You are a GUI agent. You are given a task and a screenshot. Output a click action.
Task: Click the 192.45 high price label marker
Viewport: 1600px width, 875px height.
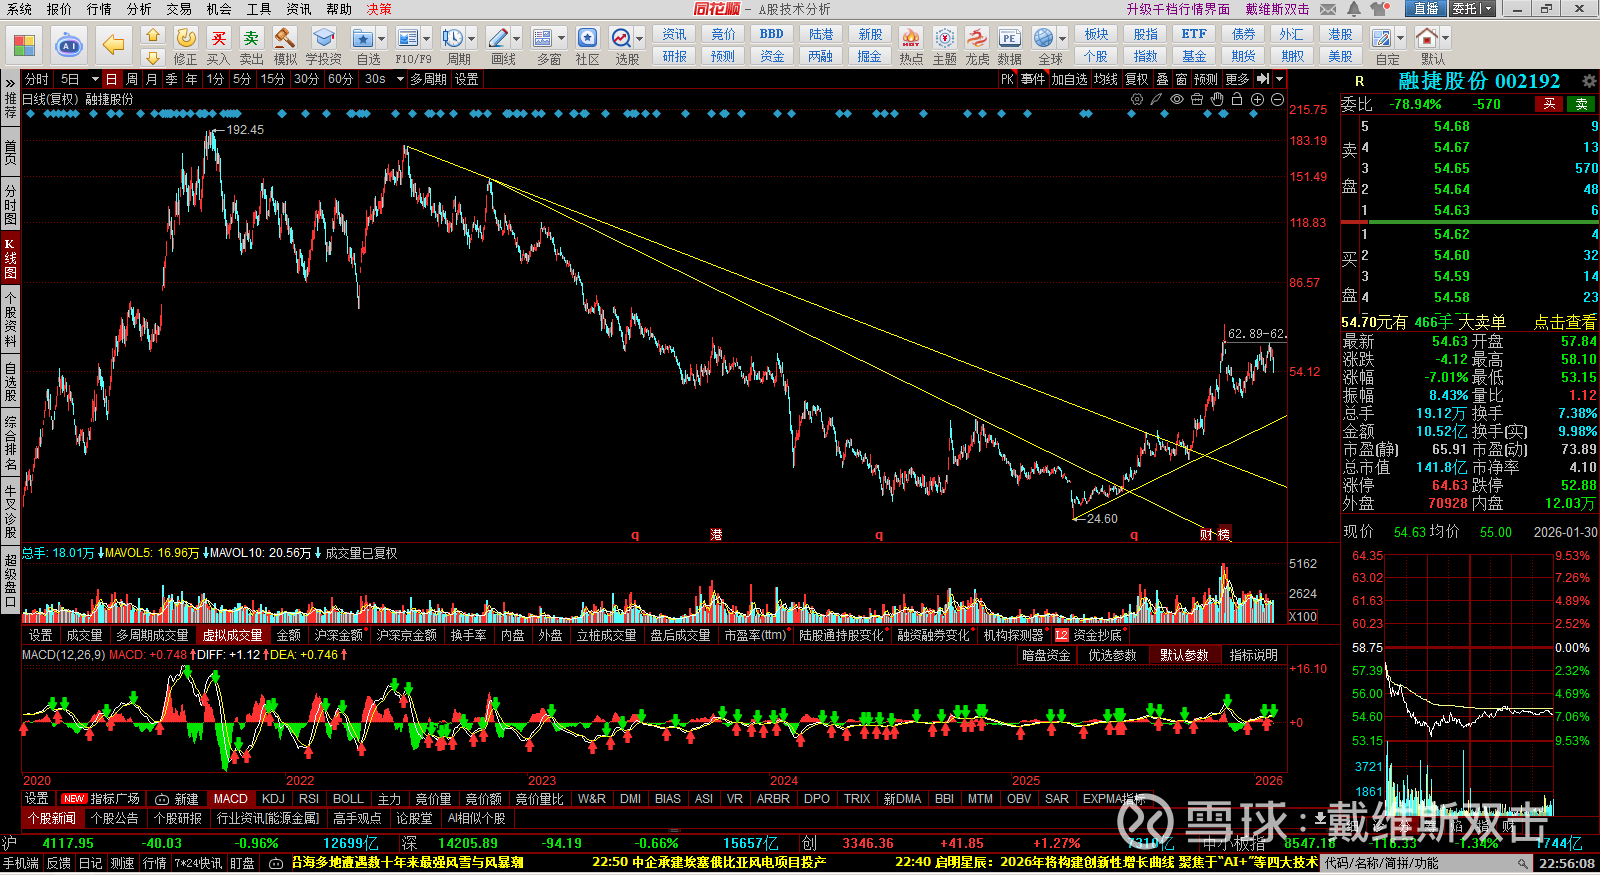click(245, 130)
